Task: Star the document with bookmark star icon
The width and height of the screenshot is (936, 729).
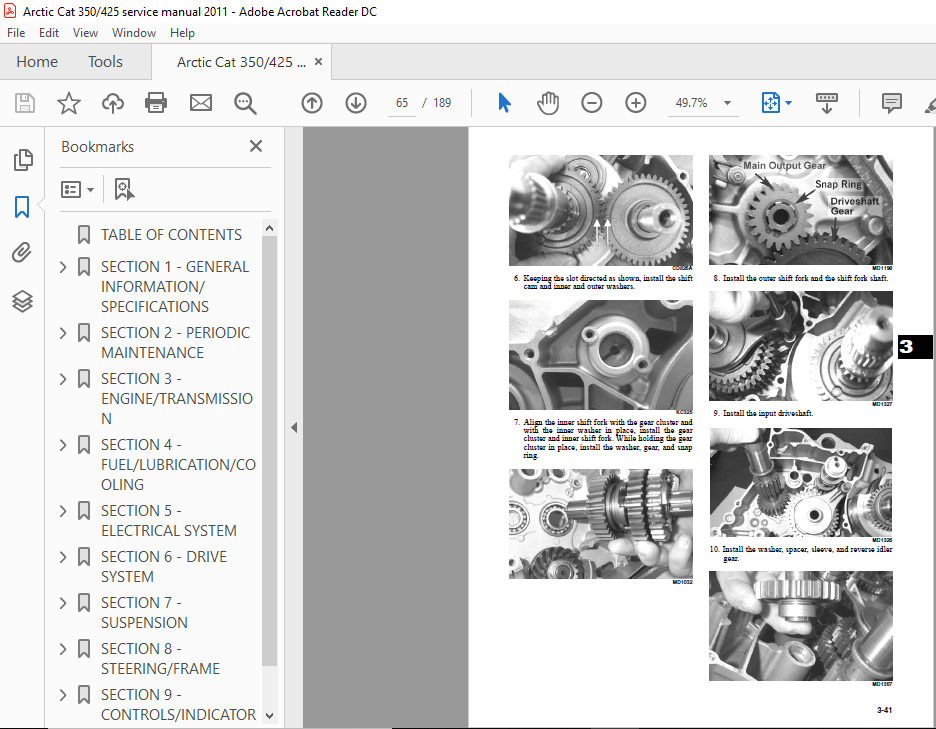Action: pos(69,103)
